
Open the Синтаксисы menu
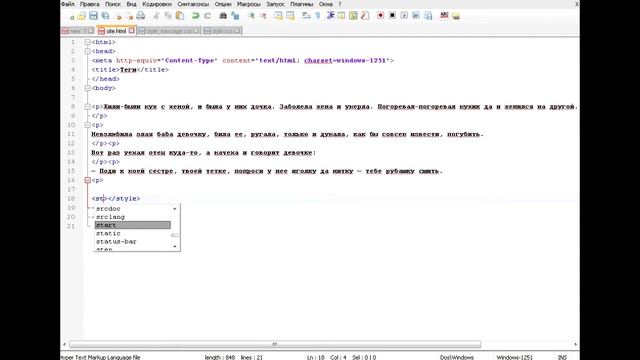pos(193,4)
